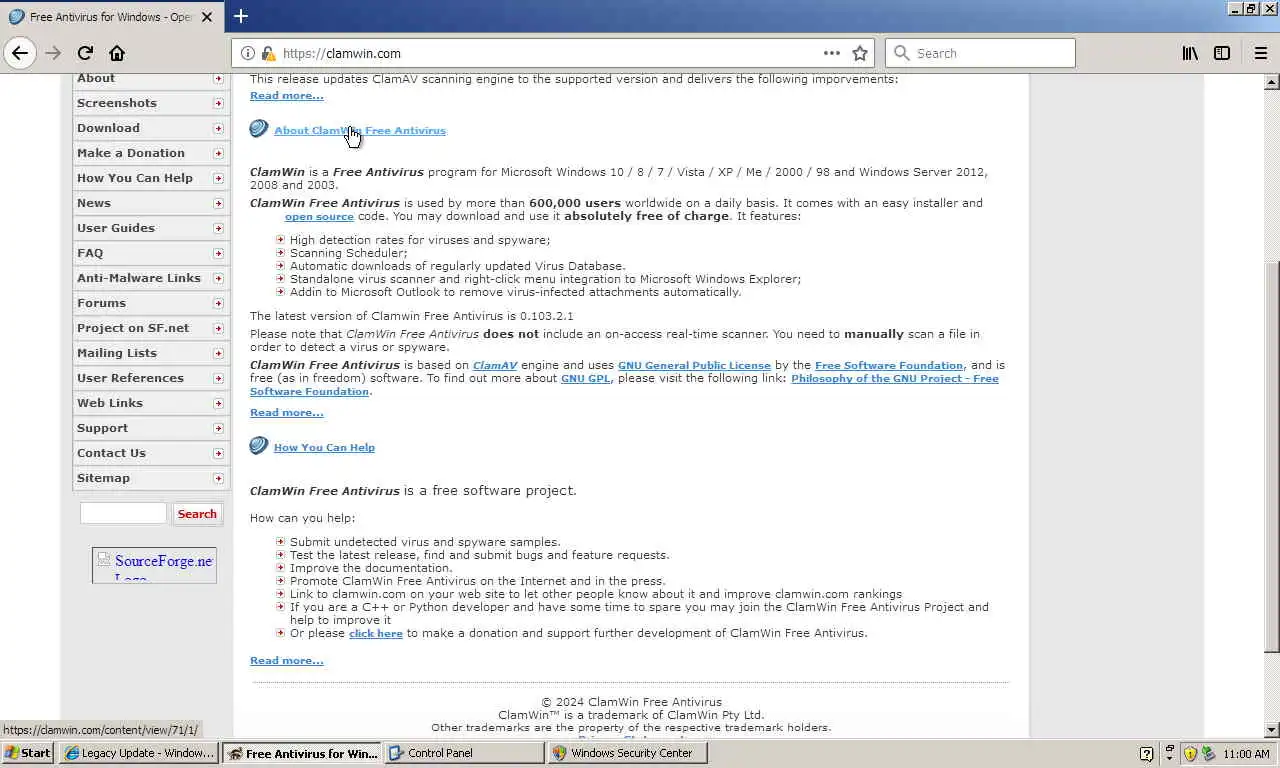Click the SourceForge.net logo image
The width and height of the screenshot is (1280, 768).
(154, 565)
